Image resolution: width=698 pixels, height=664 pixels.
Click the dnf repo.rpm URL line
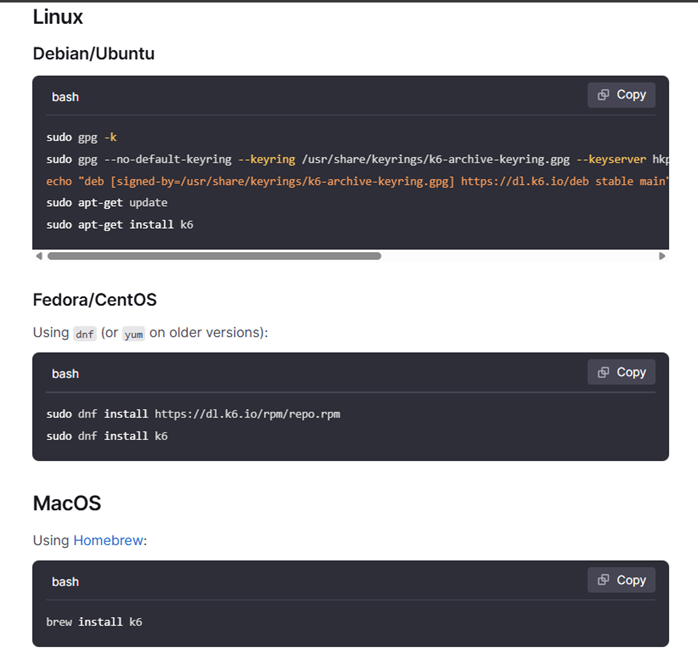[x=193, y=414]
